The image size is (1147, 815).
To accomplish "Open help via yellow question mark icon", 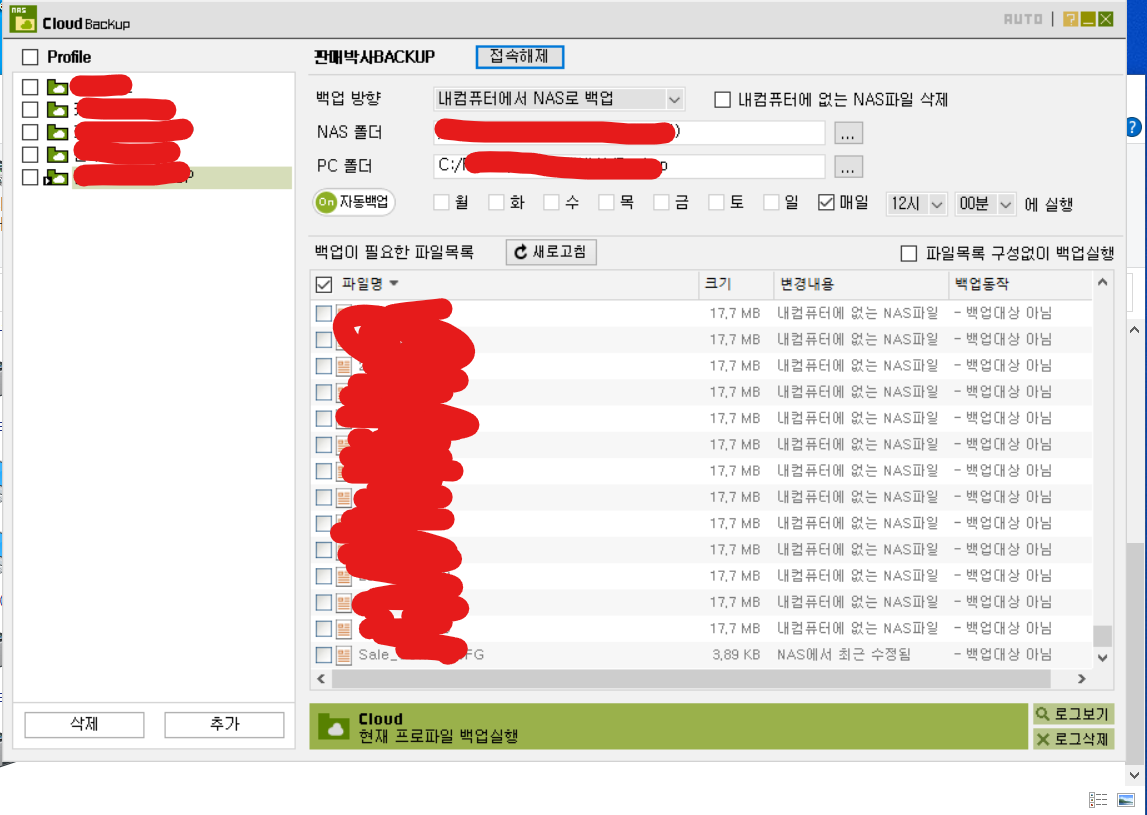I will 1070,19.
